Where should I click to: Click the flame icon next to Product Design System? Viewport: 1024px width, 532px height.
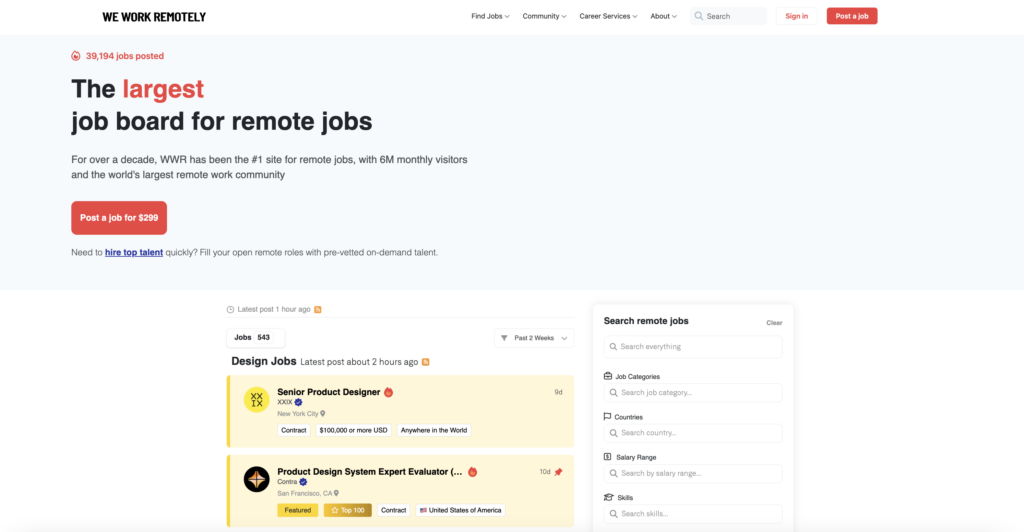pos(473,472)
